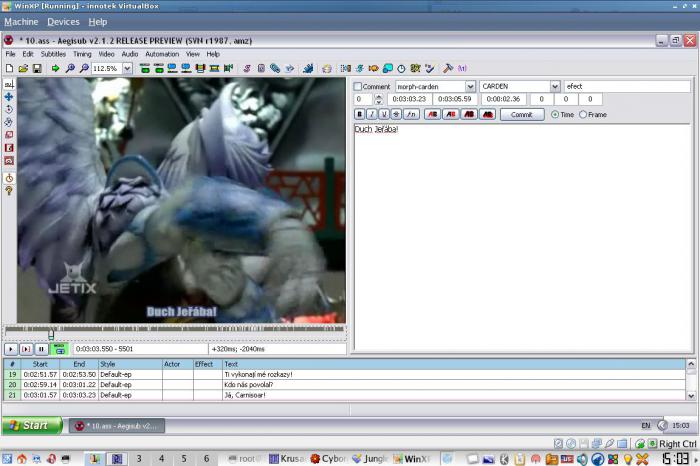This screenshot has height=466, width=700.
Task: Click the video Play button
Action: (x=11, y=349)
